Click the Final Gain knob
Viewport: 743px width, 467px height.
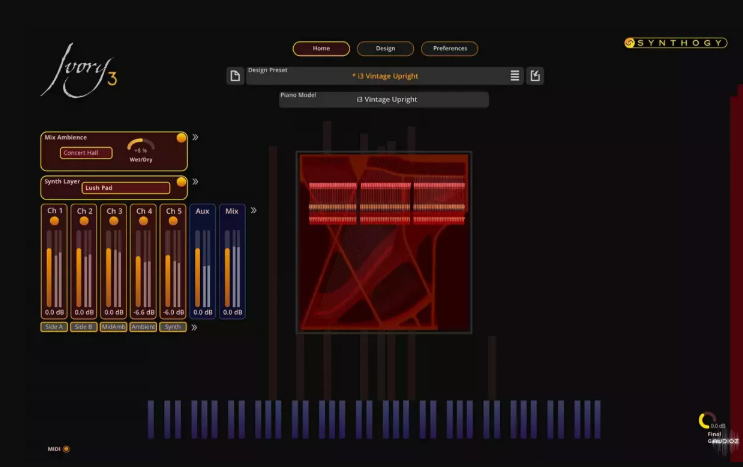[707, 421]
